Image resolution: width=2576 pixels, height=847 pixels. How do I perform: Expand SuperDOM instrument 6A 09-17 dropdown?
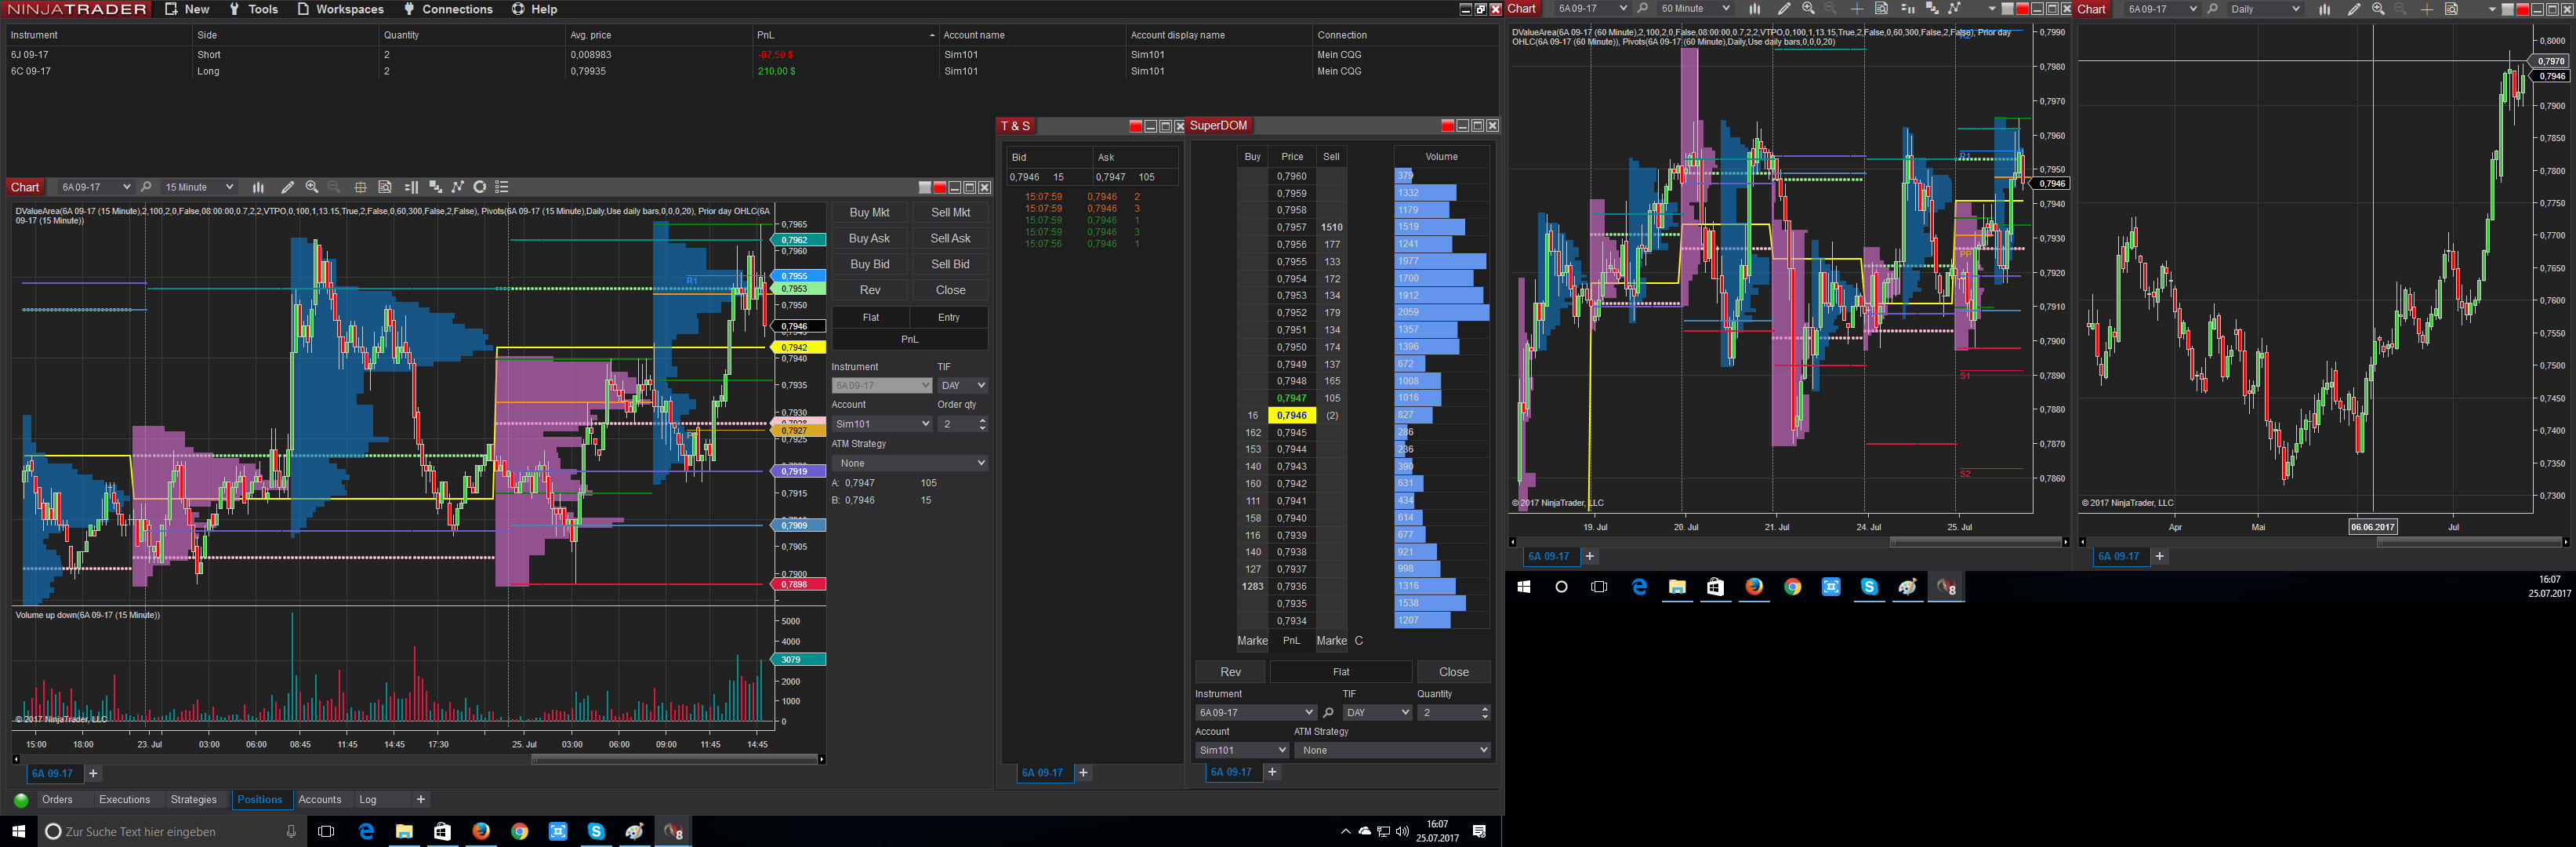click(1255, 713)
